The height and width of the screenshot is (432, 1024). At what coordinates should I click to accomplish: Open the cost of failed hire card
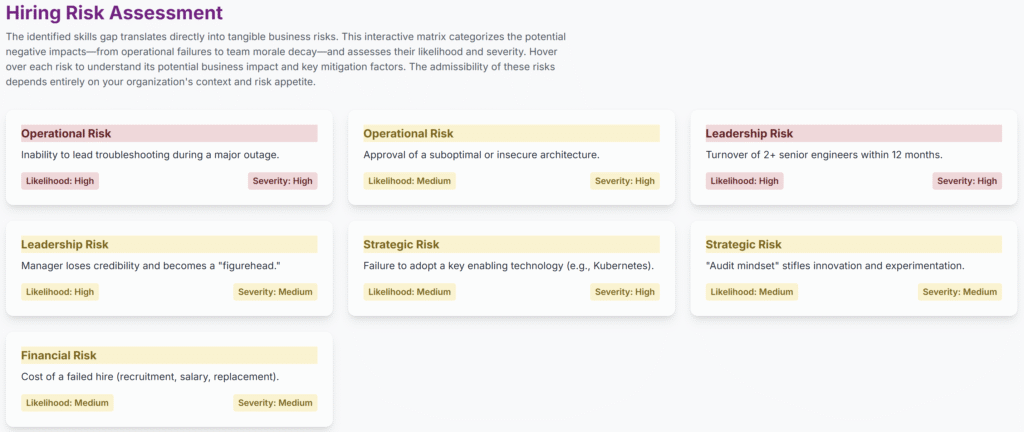click(169, 379)
